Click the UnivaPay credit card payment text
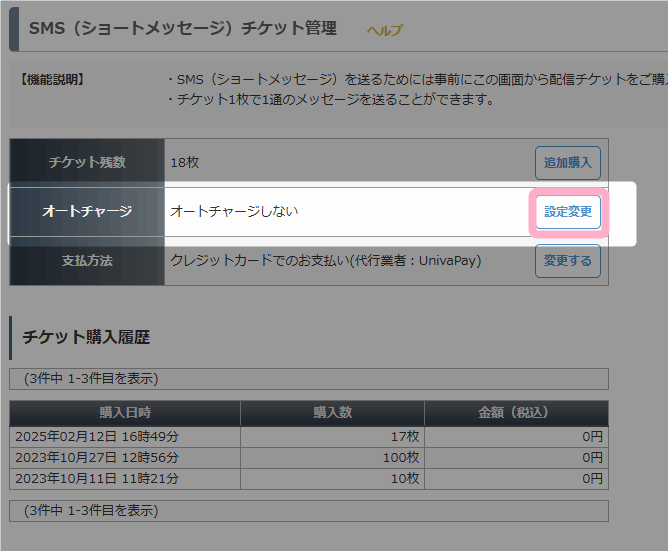 [x=326, y=260]
